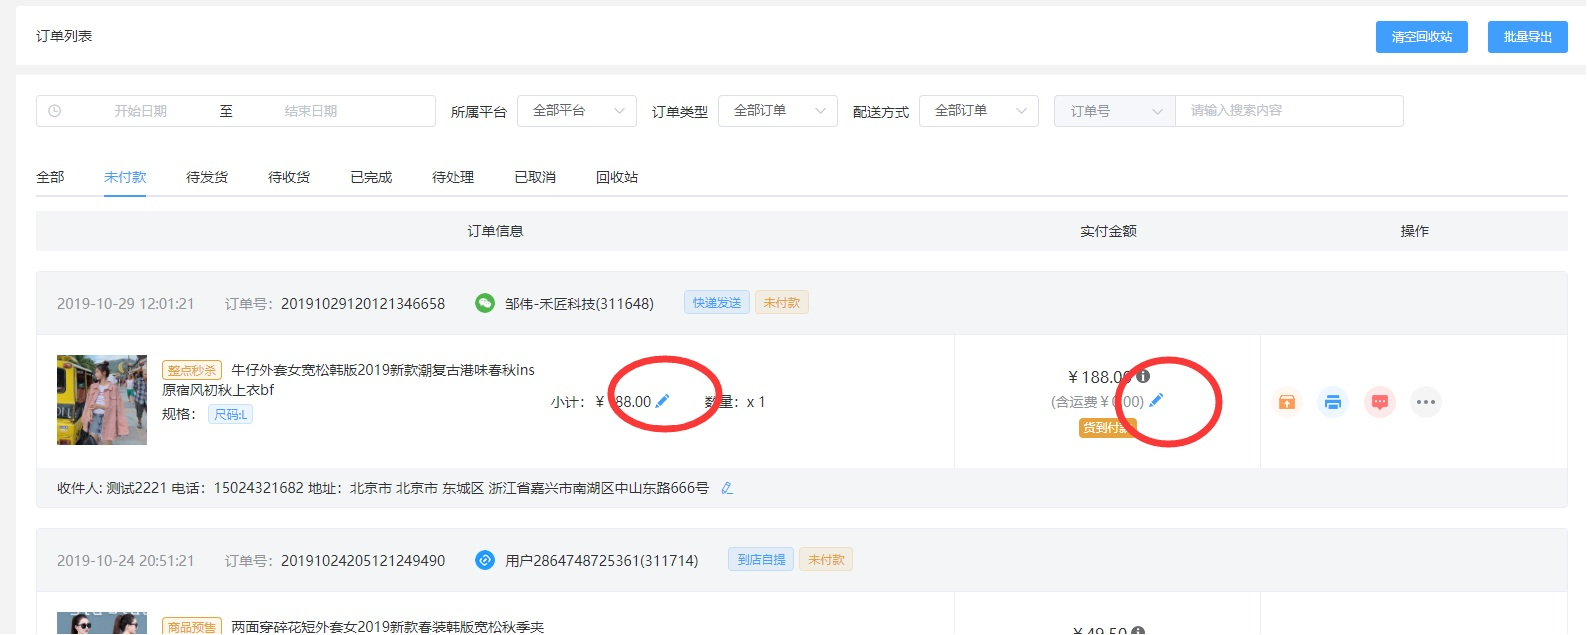Open the 订单类型 全部订单 dropdown
Image resolution: width=1587 pixels, height=635 pixels.
[x=778, y=111]
